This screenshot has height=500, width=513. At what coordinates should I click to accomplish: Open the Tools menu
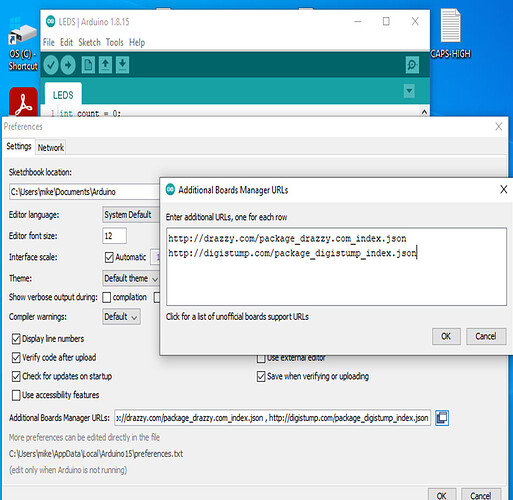tap(115, 43)
